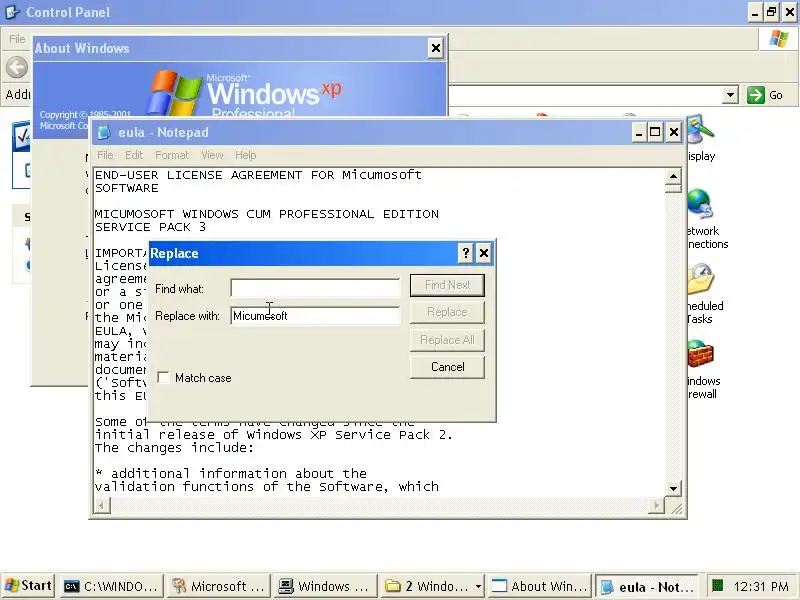Open the Control Panel File menu
The image size is (800, 600).
(x=17, y=39)
